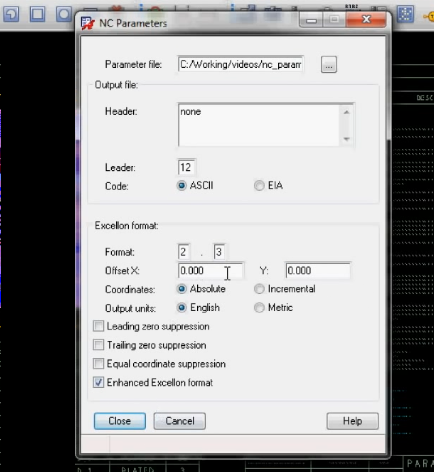Screen dimensions: 434x472
Task: Close NC Parameters with the X button
Action: click(x=366, y=20)
